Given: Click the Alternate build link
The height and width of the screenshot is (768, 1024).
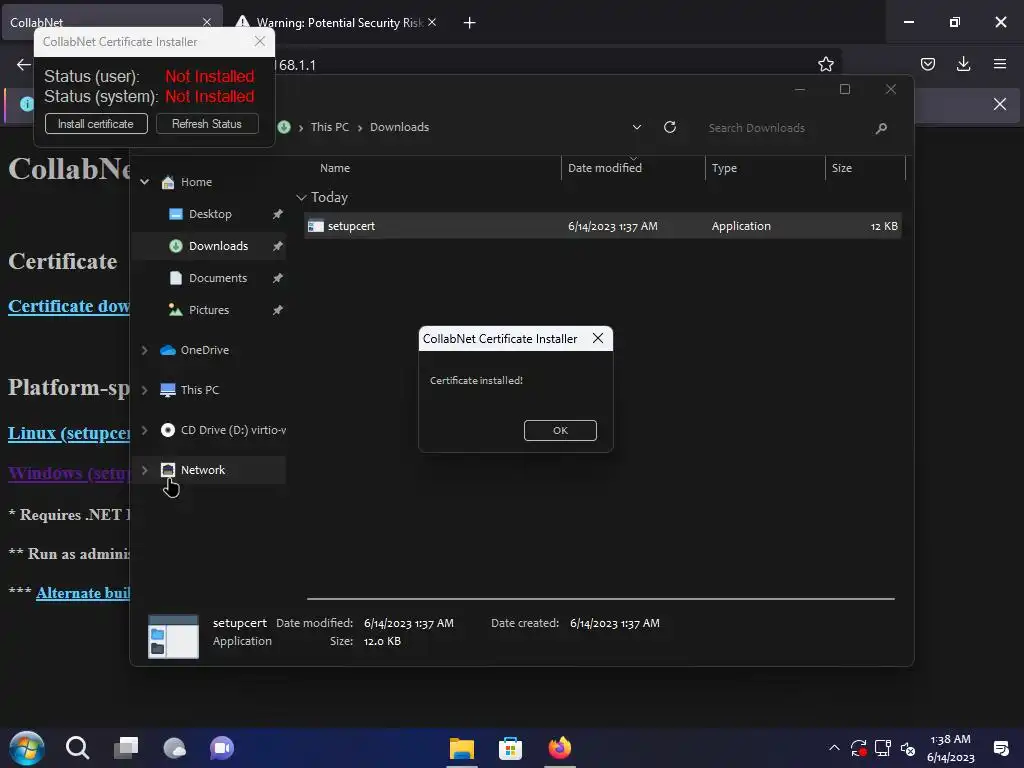Looking at the screenshot, I should pos(83,593).
